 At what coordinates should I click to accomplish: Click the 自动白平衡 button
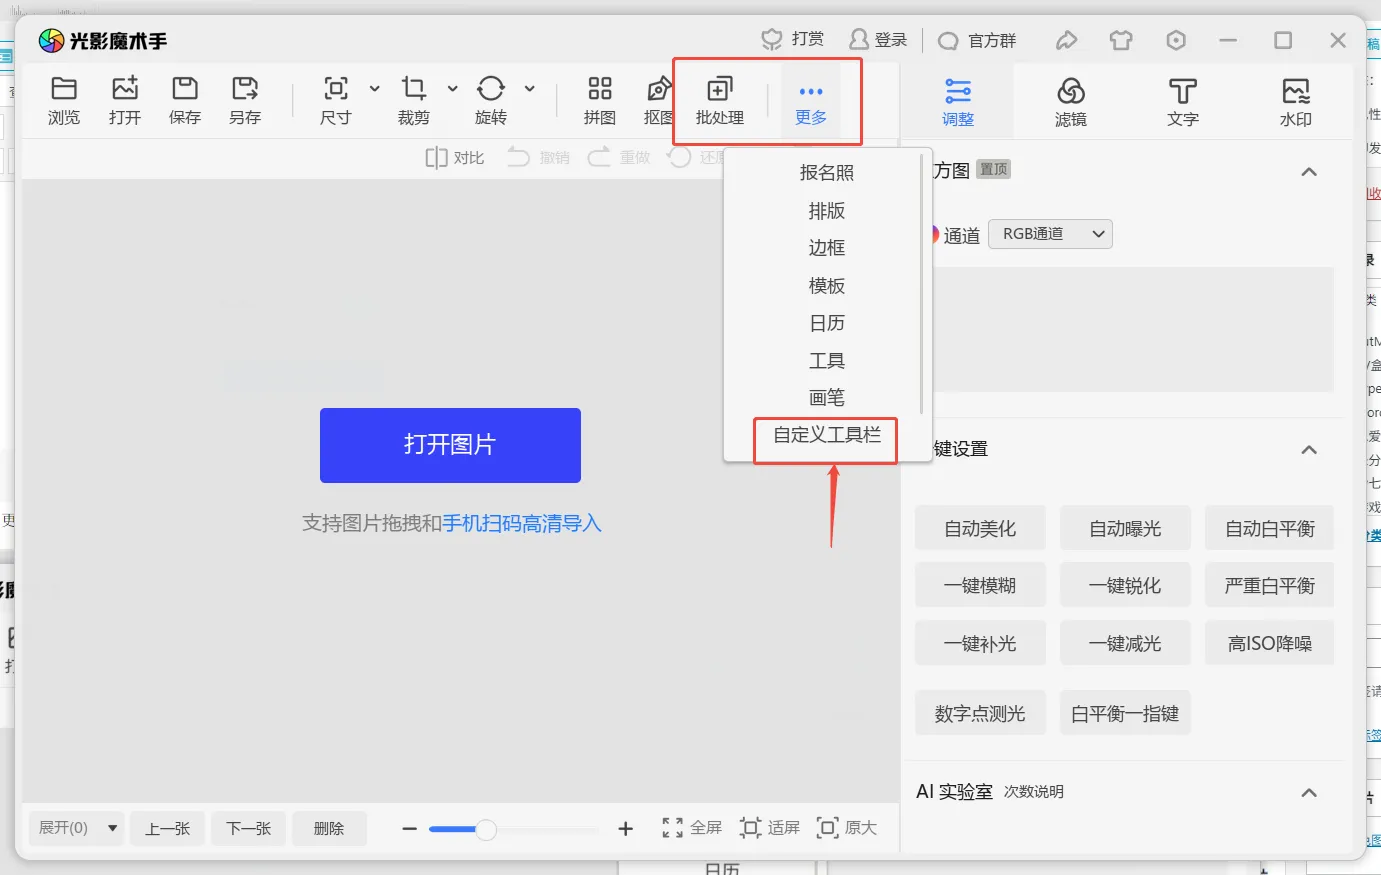[x=1270, y=528]
